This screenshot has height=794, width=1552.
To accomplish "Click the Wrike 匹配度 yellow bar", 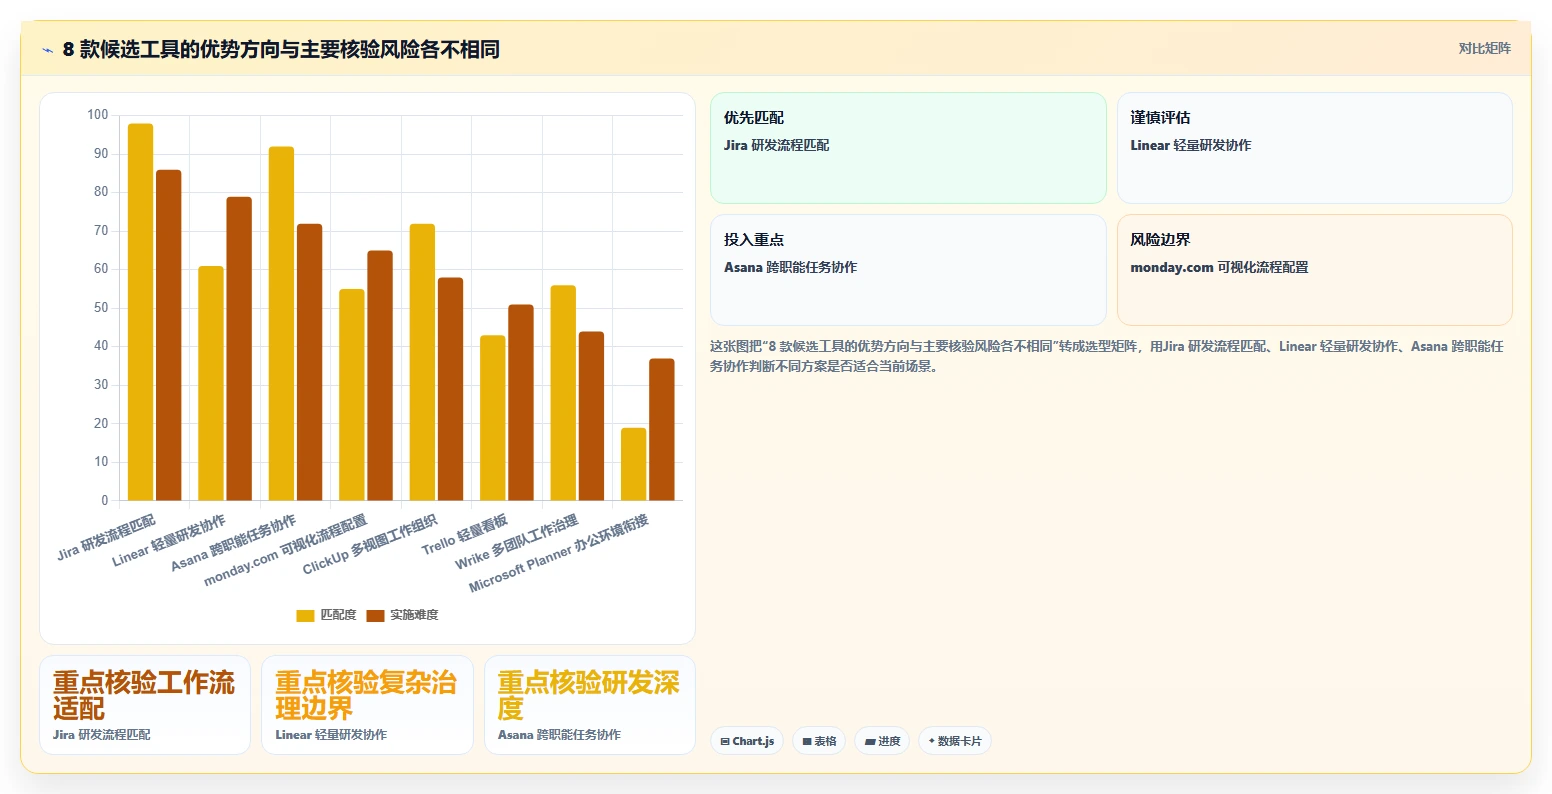I will coord(563,393).
